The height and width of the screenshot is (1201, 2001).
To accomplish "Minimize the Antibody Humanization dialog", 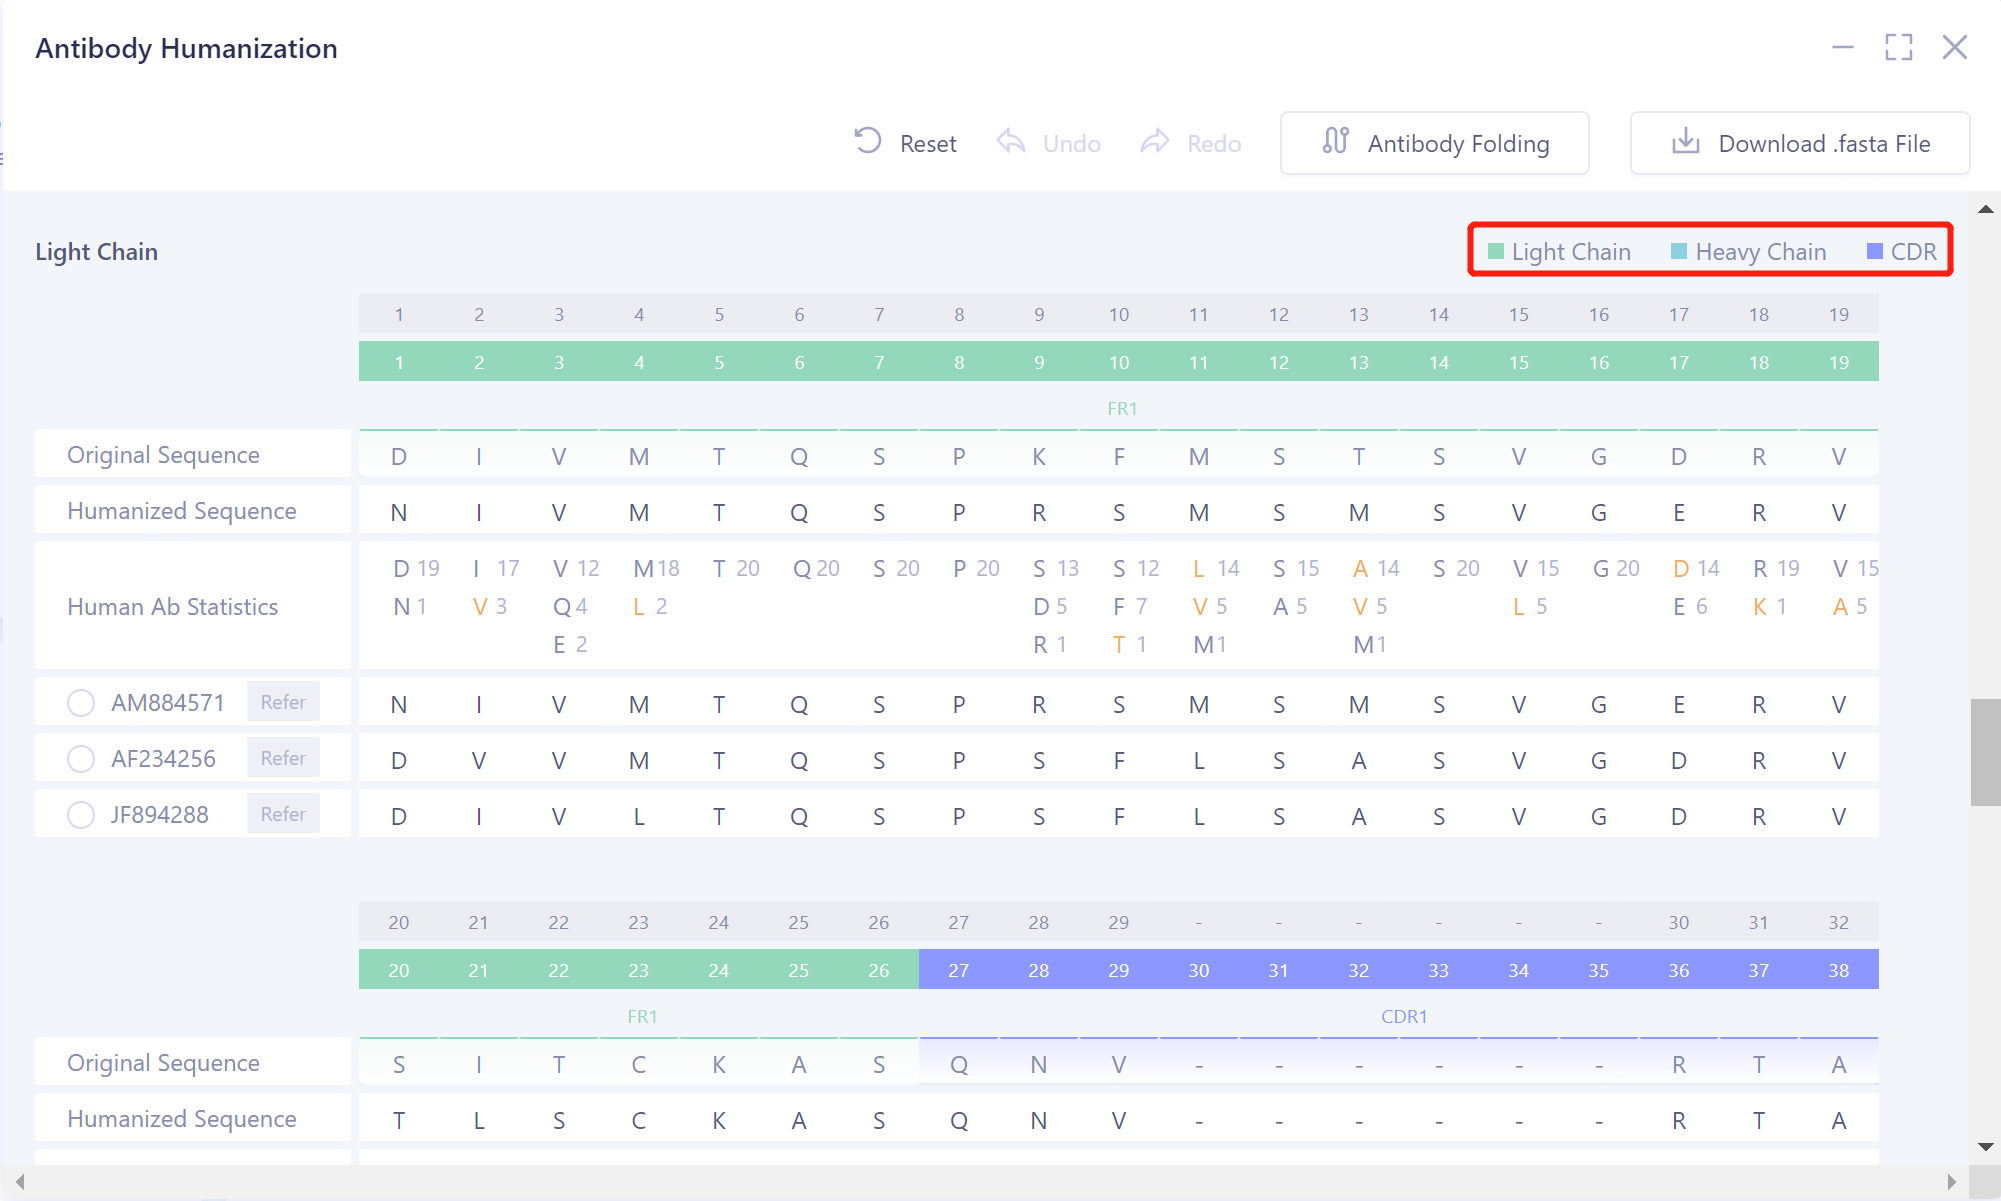I will [x=1842, y=47].
